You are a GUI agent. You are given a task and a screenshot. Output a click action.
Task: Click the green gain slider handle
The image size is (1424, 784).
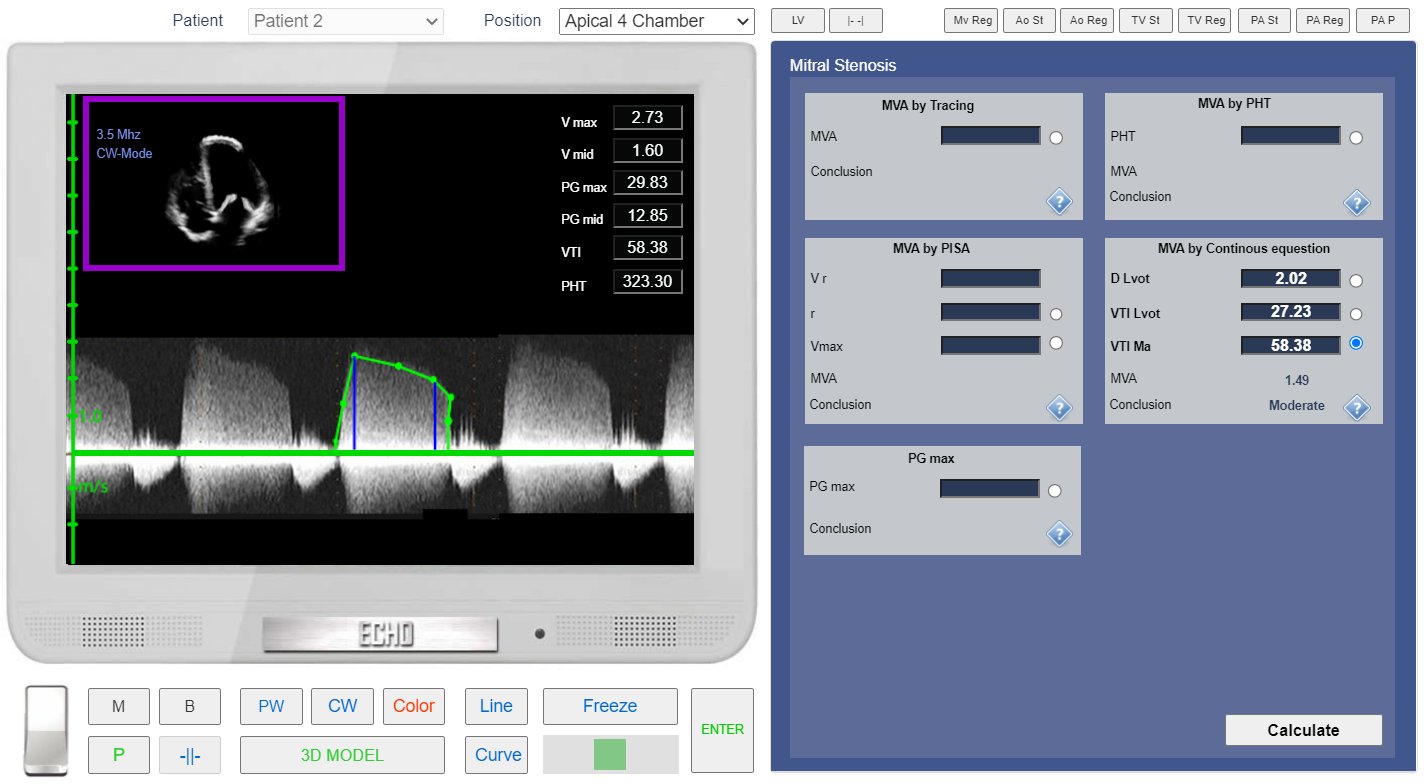[609, 754]
